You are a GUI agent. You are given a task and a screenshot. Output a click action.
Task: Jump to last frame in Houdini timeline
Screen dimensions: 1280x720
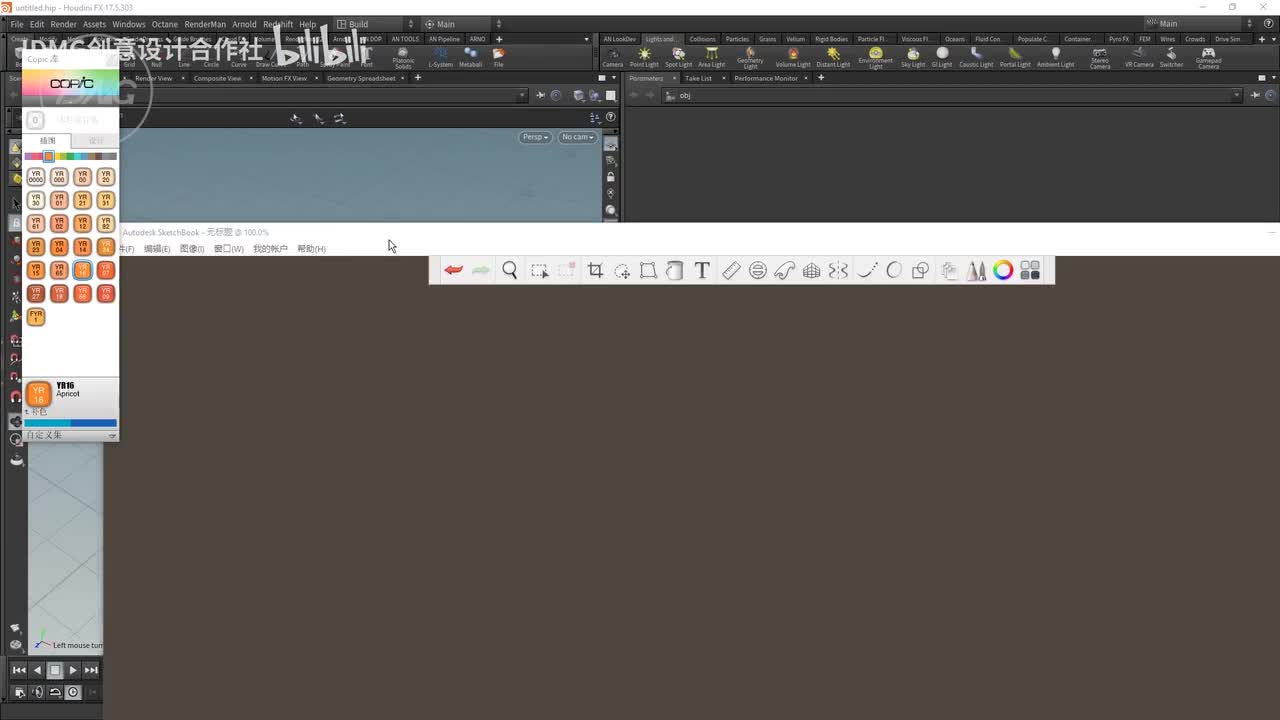(91, 670)
